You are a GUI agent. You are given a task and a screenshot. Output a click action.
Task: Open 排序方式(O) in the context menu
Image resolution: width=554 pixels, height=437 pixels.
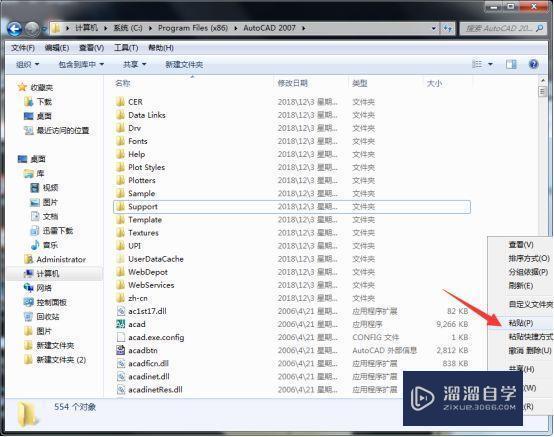(x=529, y=258)
